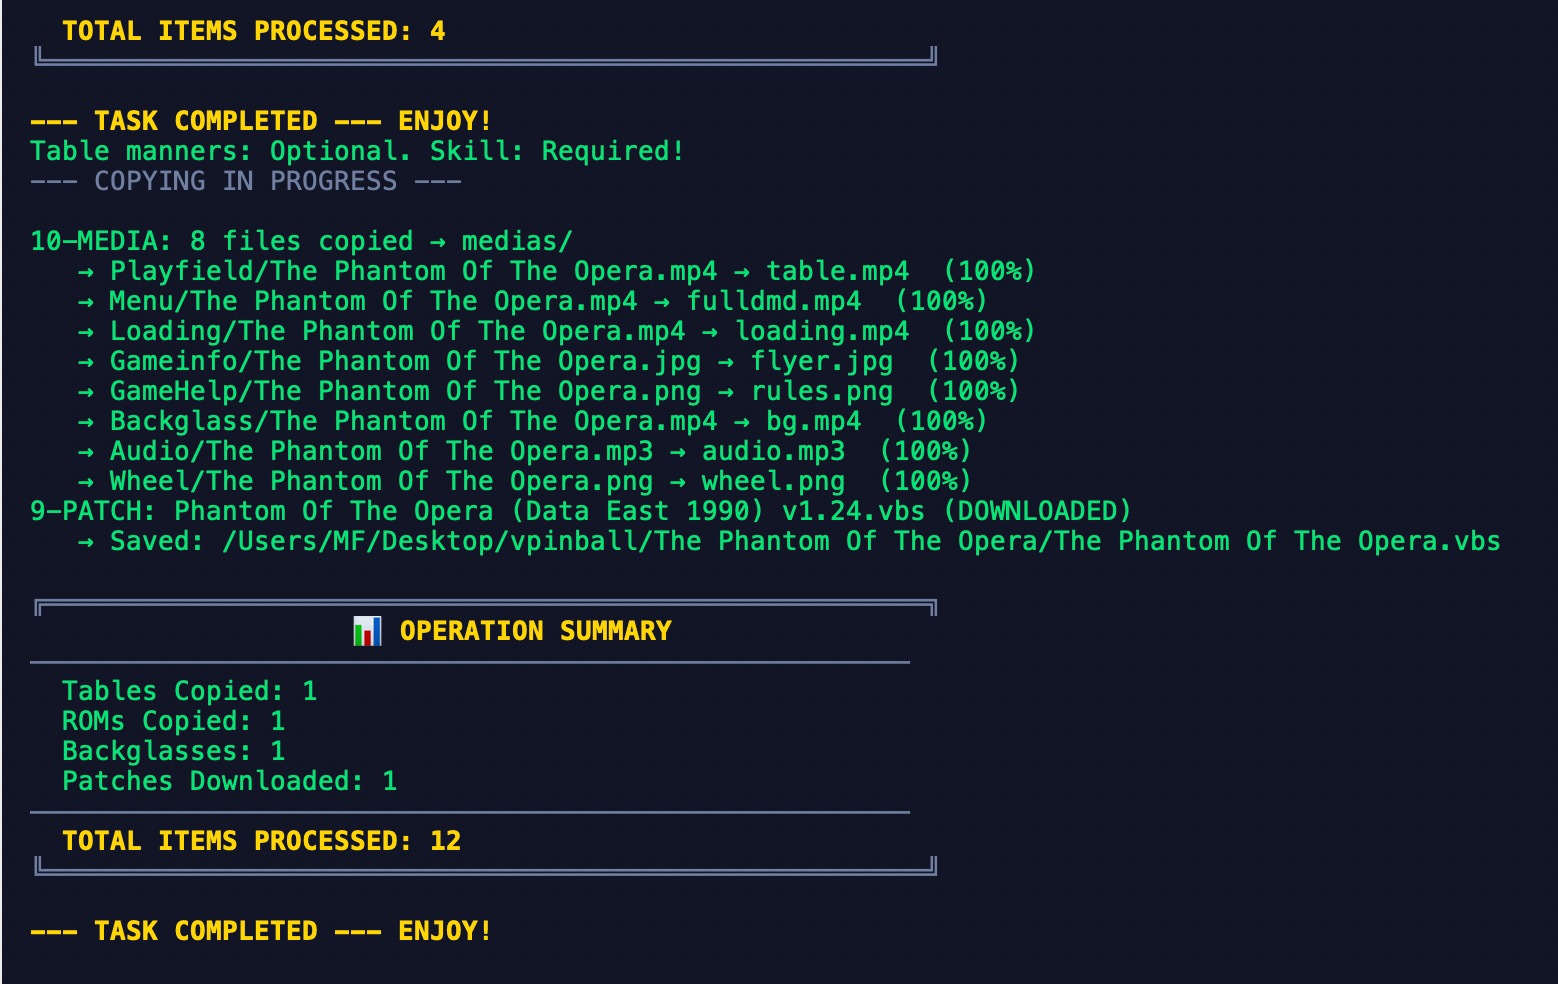
Task: Click the flyer.jpg destination filename
Action: [821, 361]
